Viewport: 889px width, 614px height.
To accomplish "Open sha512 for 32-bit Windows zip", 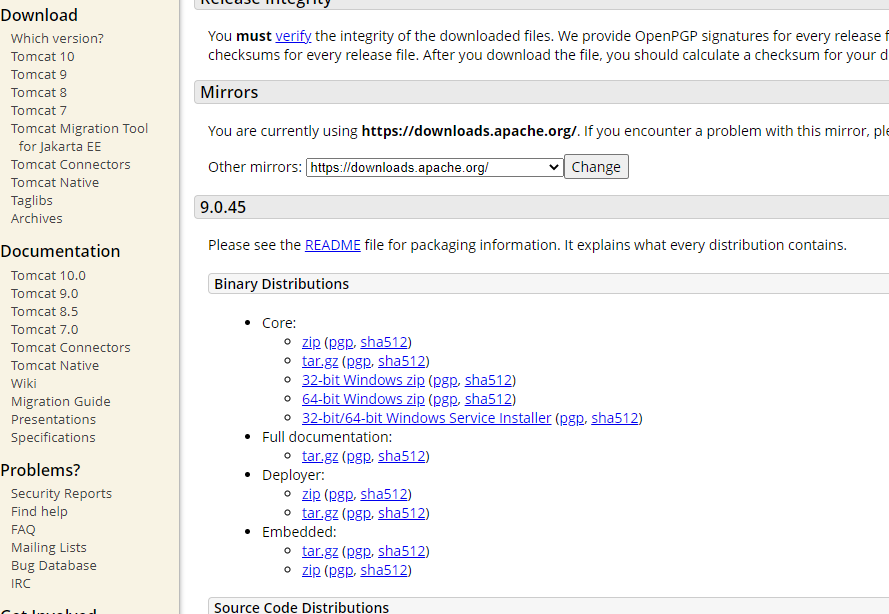I will coord(488,380).
